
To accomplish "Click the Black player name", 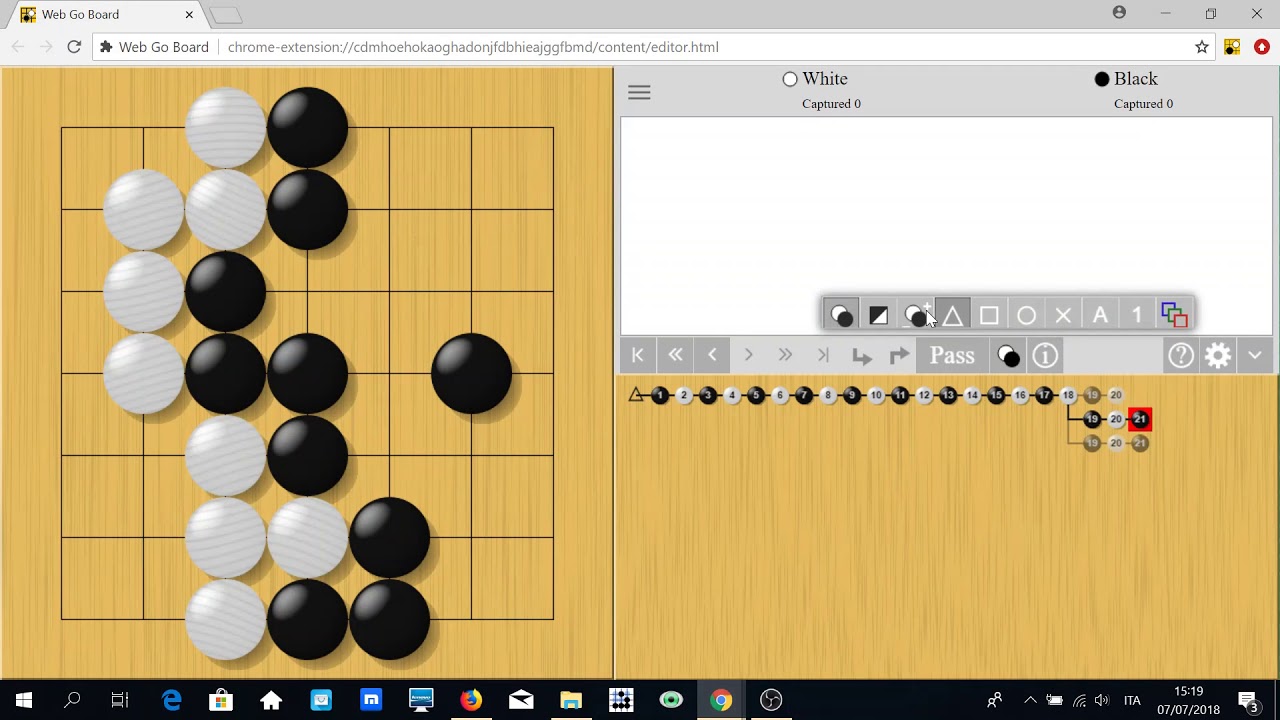I will click(x=1135, y=79).
